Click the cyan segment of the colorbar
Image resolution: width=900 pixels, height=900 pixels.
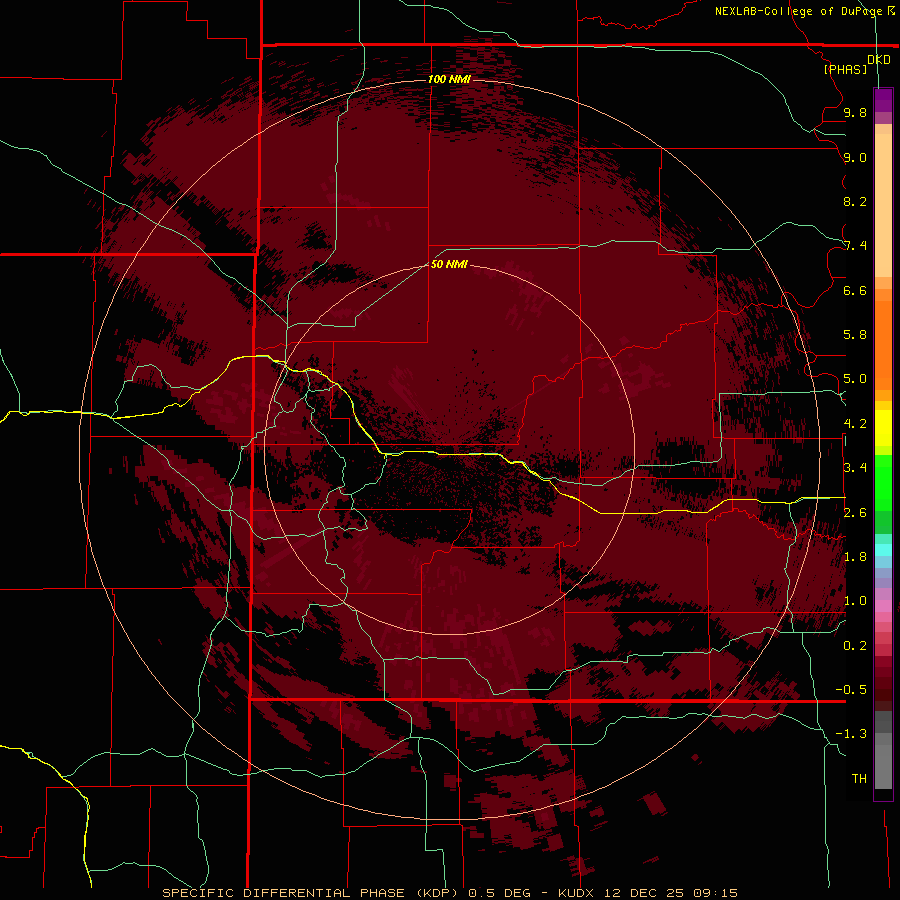click(x=883, y=550)
